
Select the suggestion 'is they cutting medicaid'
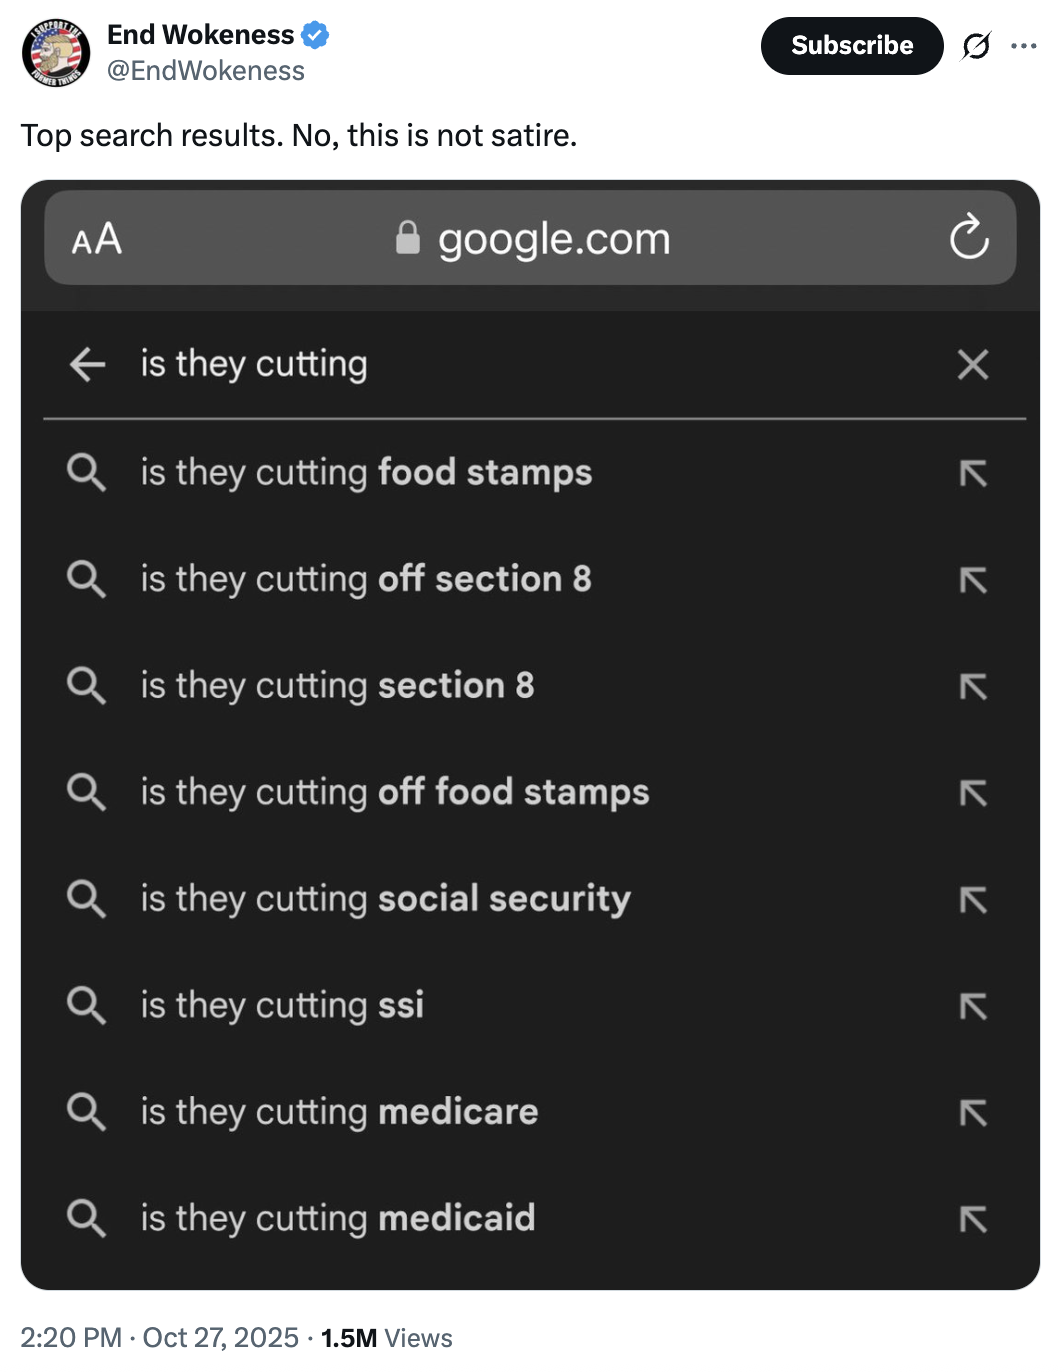(337, 1219)
